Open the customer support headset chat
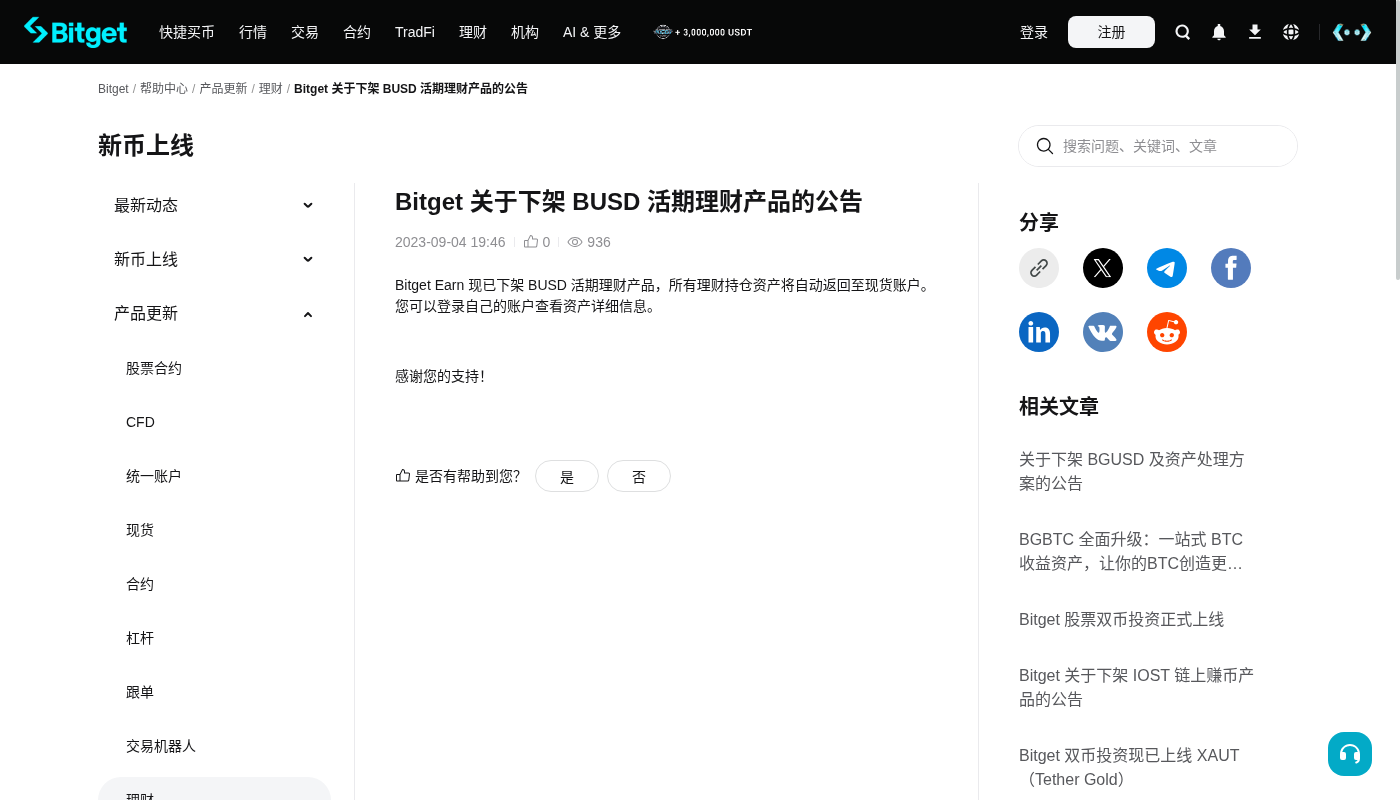 [x=1350, y=754]
